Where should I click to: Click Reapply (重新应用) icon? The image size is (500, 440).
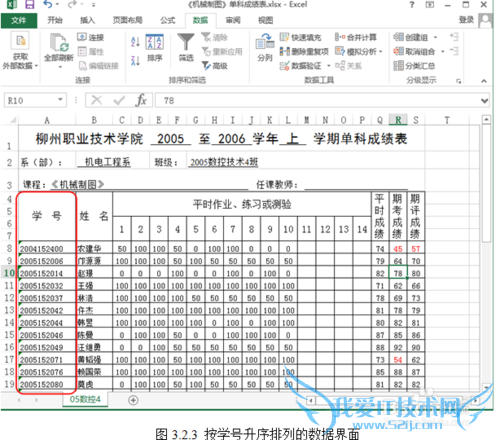click(x=206, y=51)
